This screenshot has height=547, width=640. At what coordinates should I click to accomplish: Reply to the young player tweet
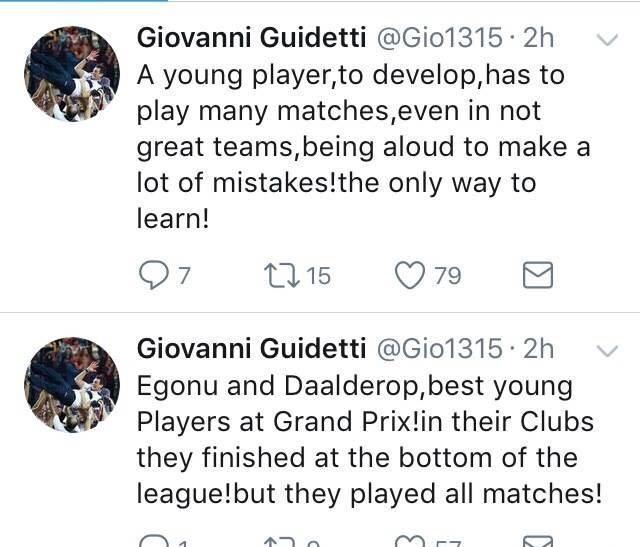click(x=153, y=276)
